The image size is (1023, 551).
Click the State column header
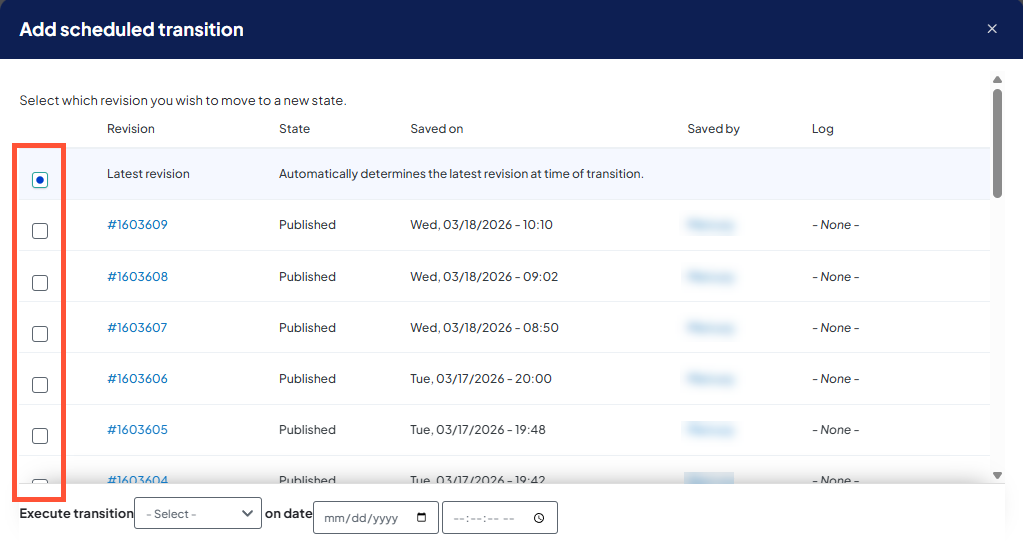[x=294, y=128]
